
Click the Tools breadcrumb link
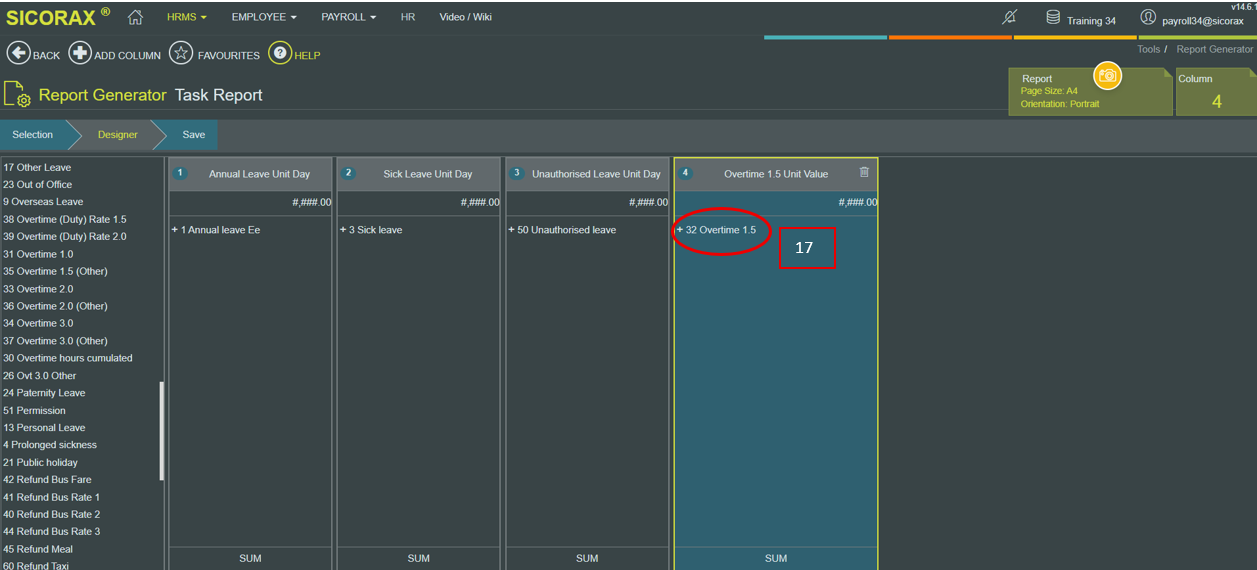point(1149,49)
